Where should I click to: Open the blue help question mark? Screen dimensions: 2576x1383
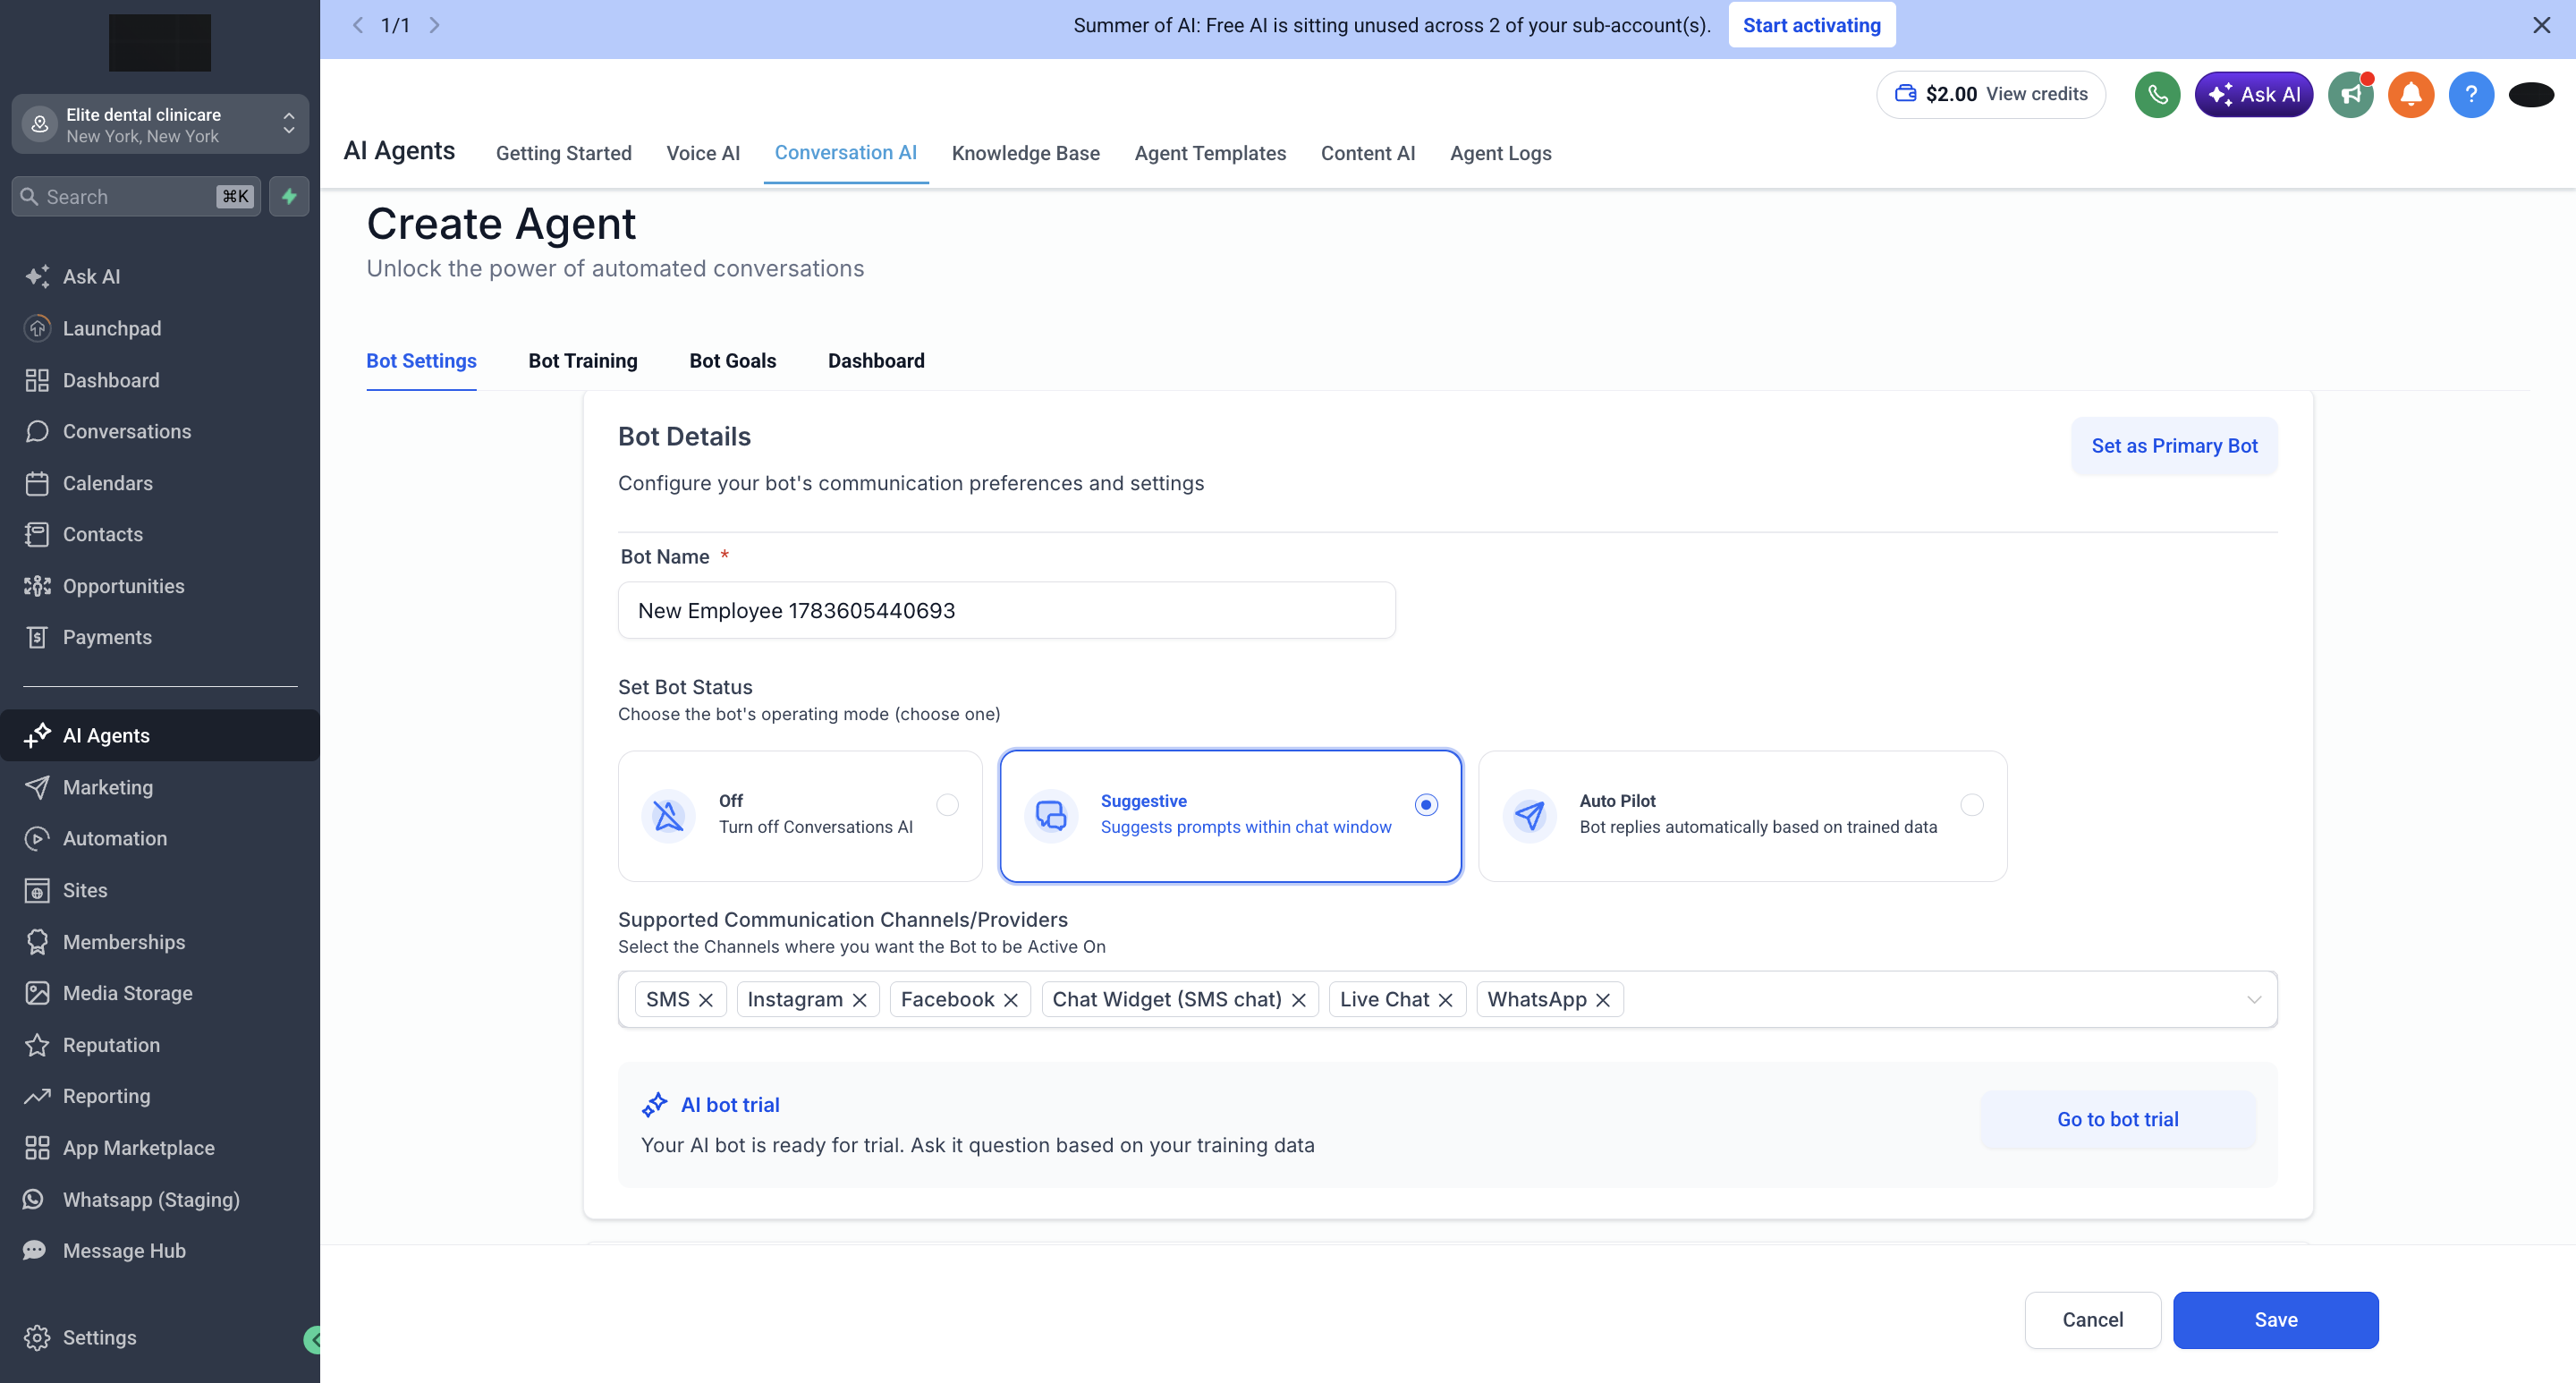(2471, 94)
